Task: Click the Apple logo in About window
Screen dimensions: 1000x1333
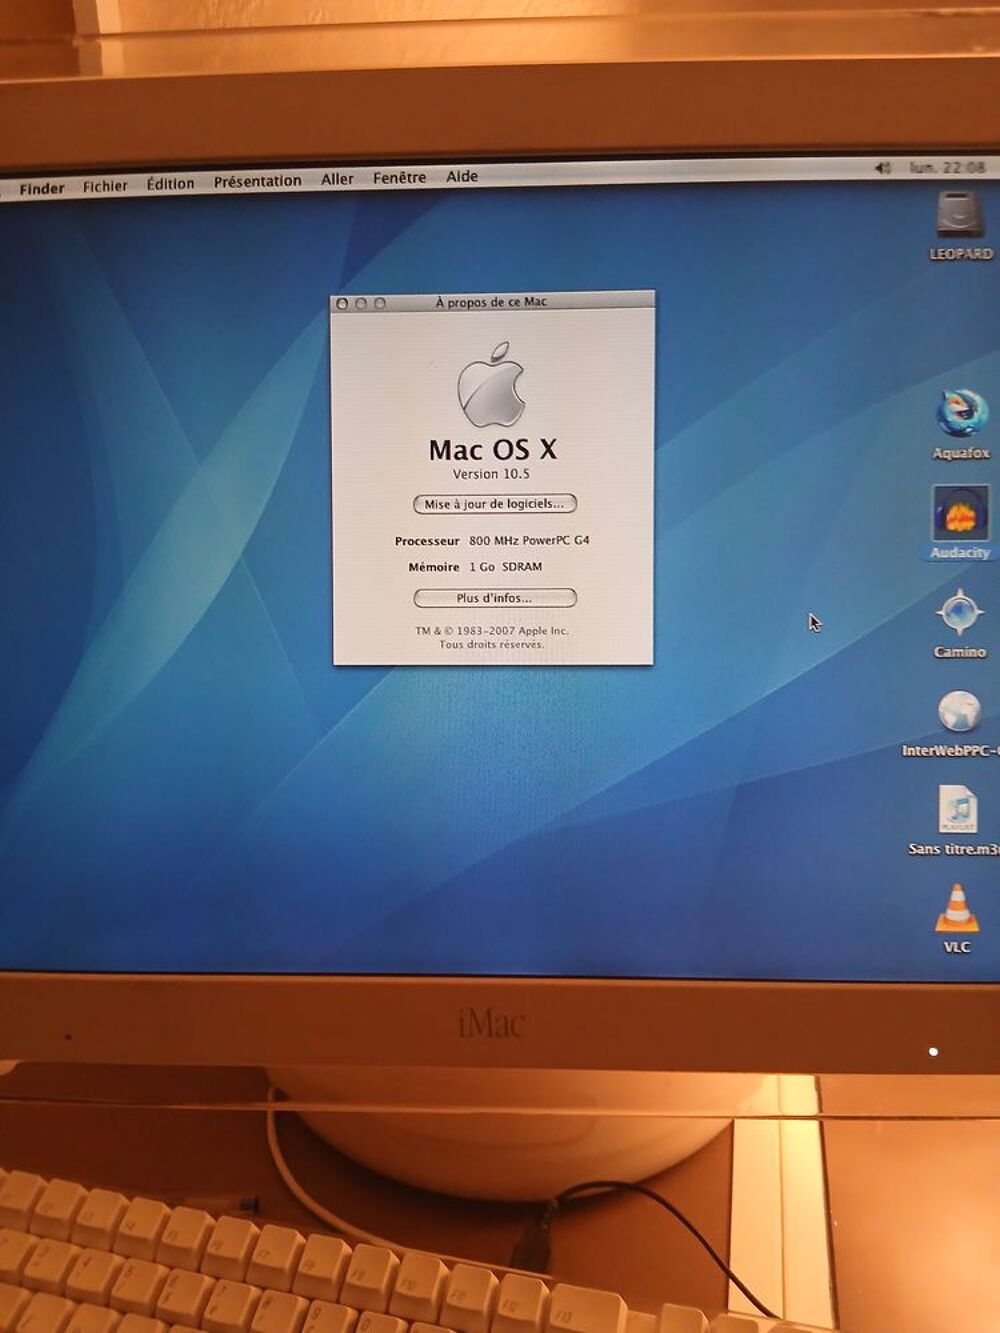Action: pos(491,385)
